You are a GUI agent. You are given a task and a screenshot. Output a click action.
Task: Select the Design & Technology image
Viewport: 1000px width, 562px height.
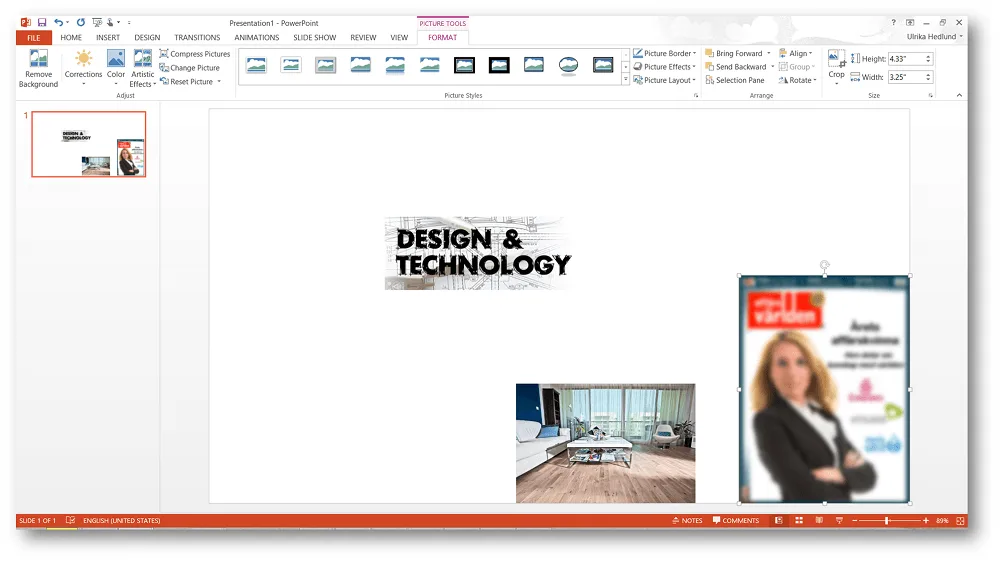coord(478,253)
